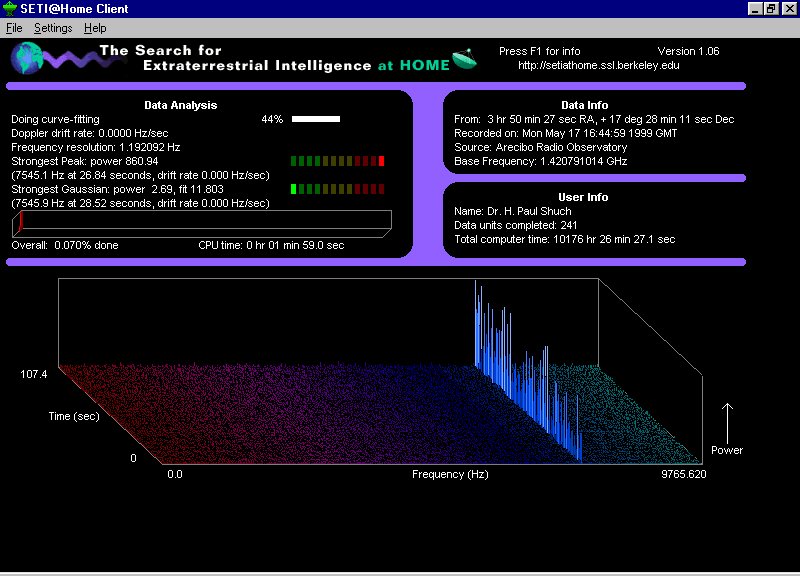
Task: Click the Data Analysis panel heading
Action: (180, 105)
